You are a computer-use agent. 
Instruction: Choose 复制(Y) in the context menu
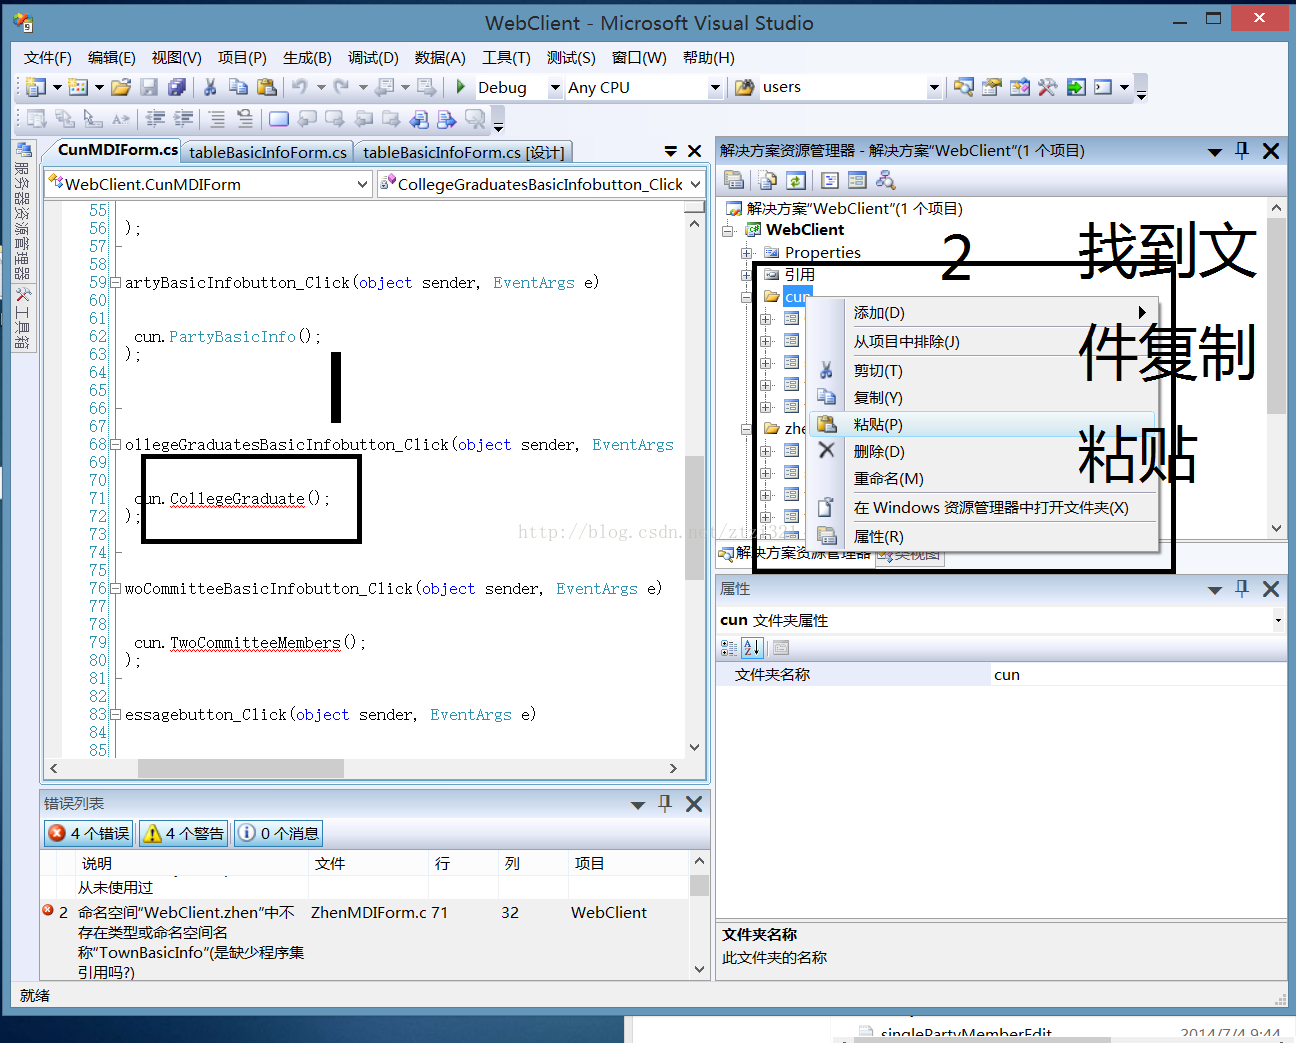pos(983,397)
